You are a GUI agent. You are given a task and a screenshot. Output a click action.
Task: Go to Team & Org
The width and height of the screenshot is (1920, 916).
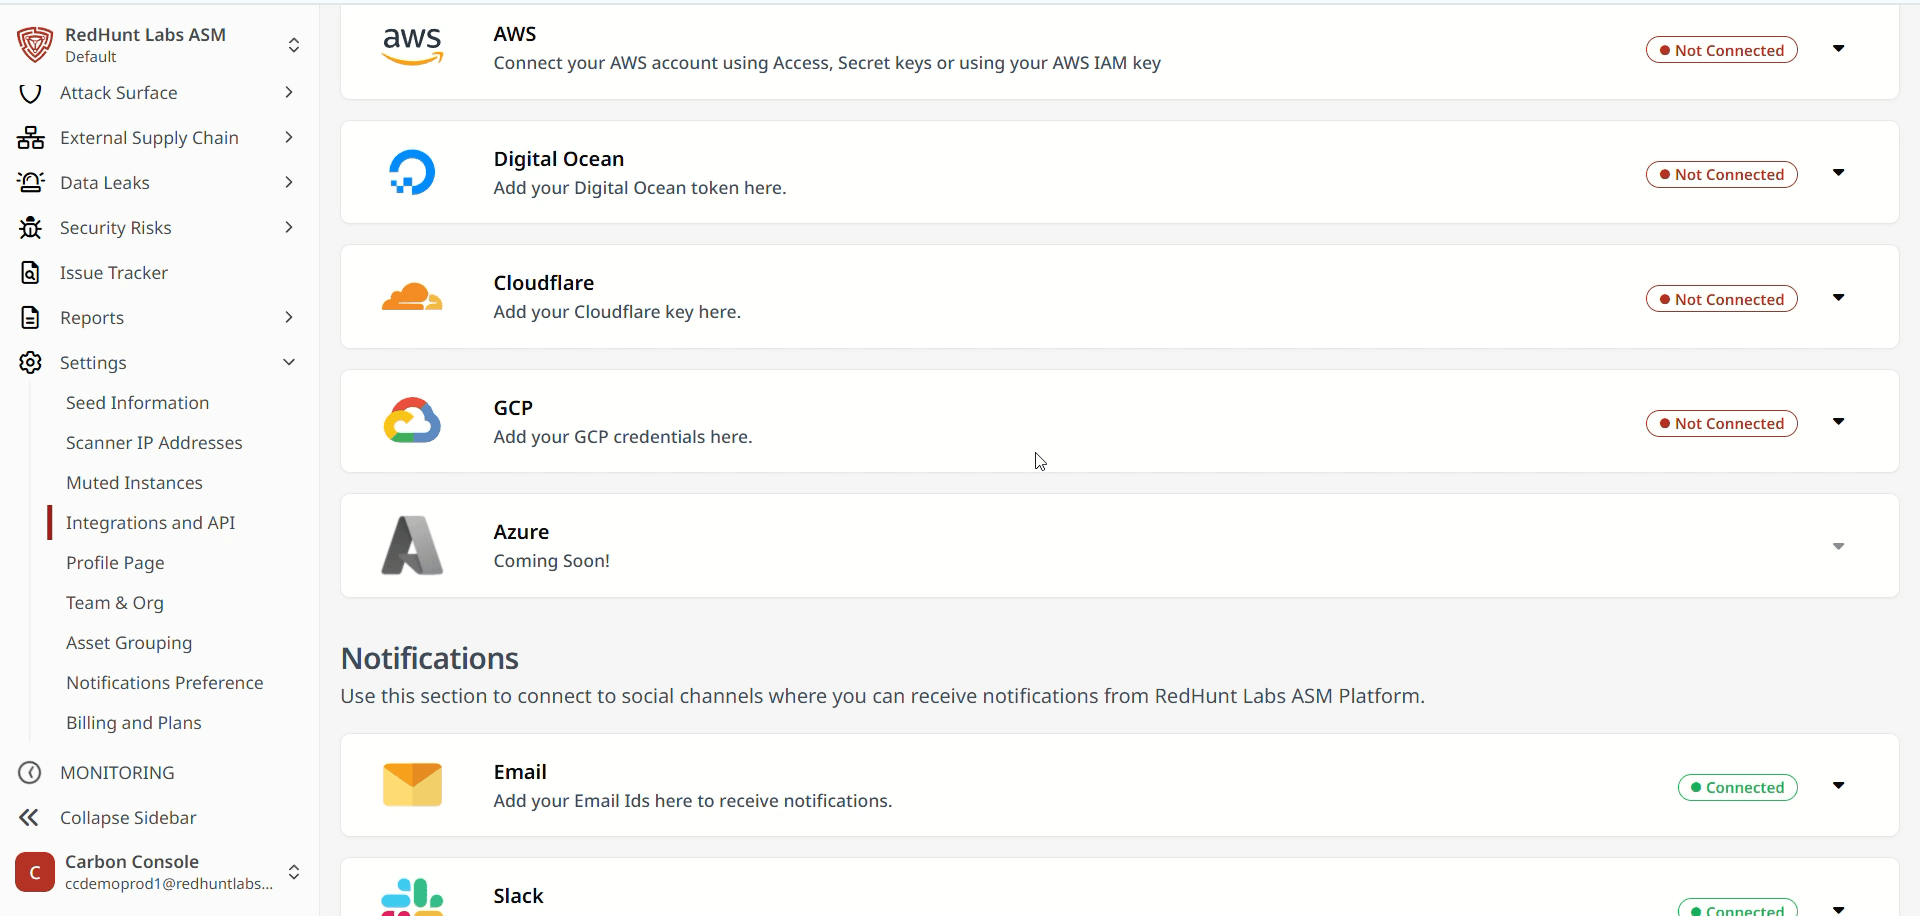(115, 603)
